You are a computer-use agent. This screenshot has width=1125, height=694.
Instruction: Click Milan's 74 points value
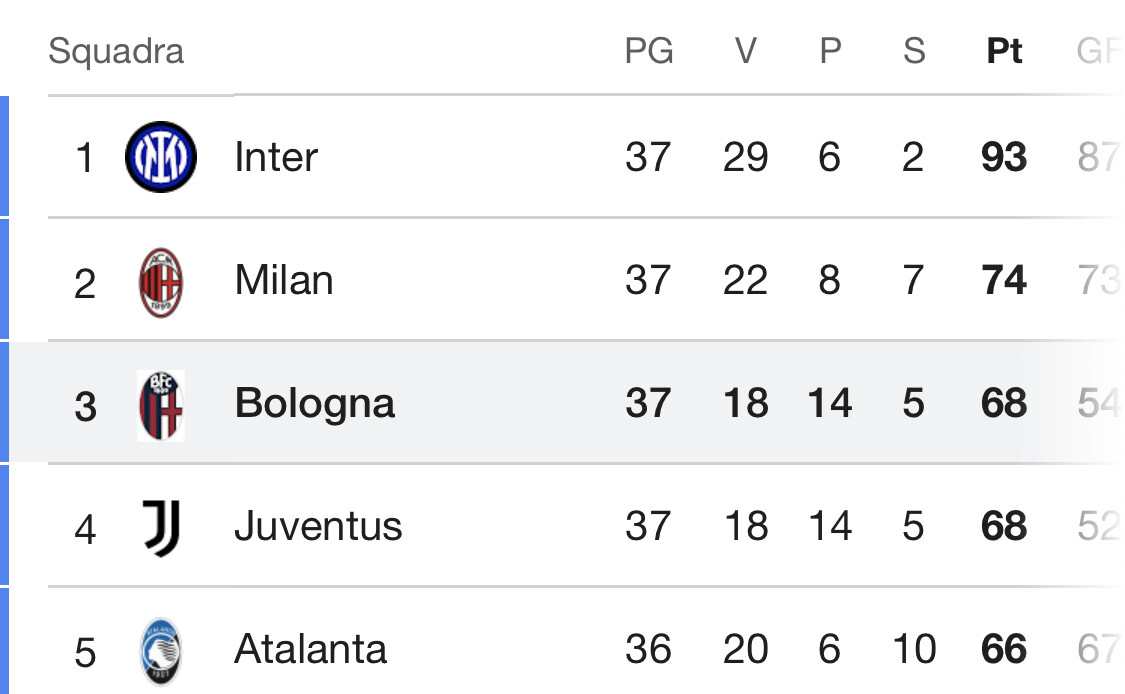(x=1004, y=280)
